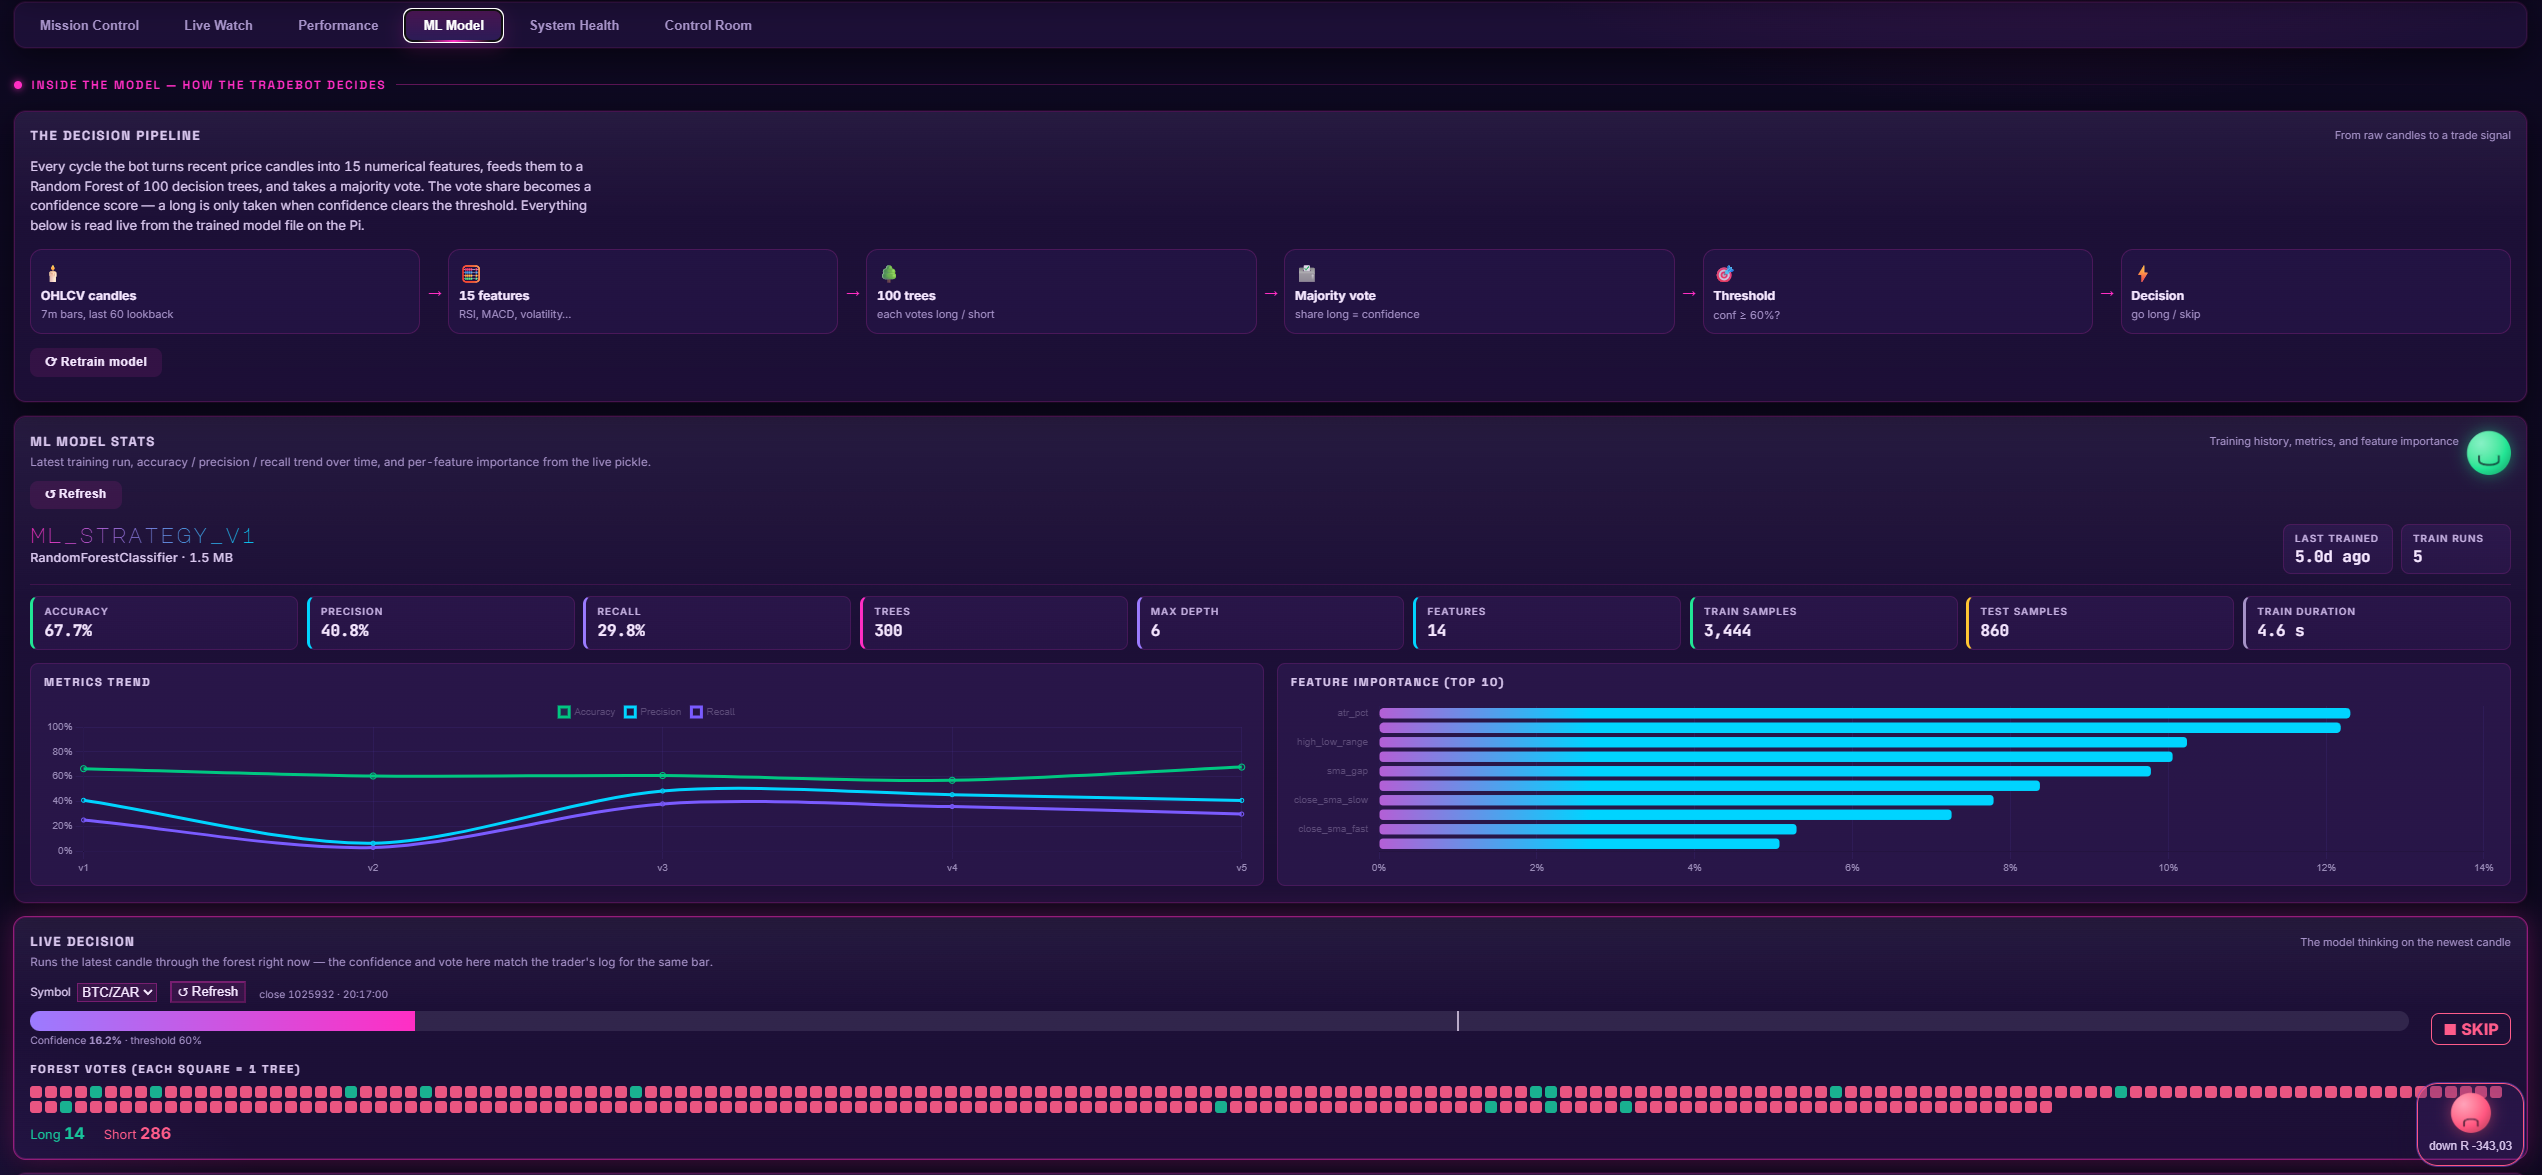This screenshot has width=2542, height=1175.
Task: Select the ML Model tab
Action: tap(453, 25)
